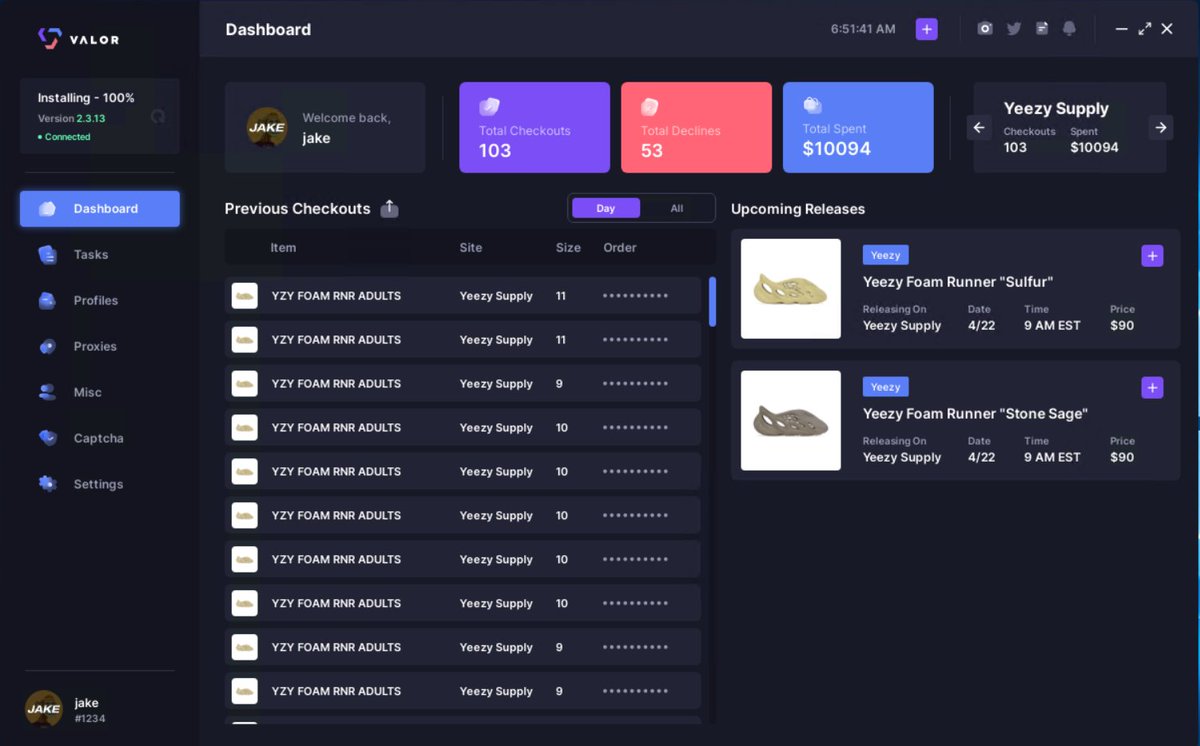Click the #1234 user tag
This screenshot has width=1200, height=746.
90,719
